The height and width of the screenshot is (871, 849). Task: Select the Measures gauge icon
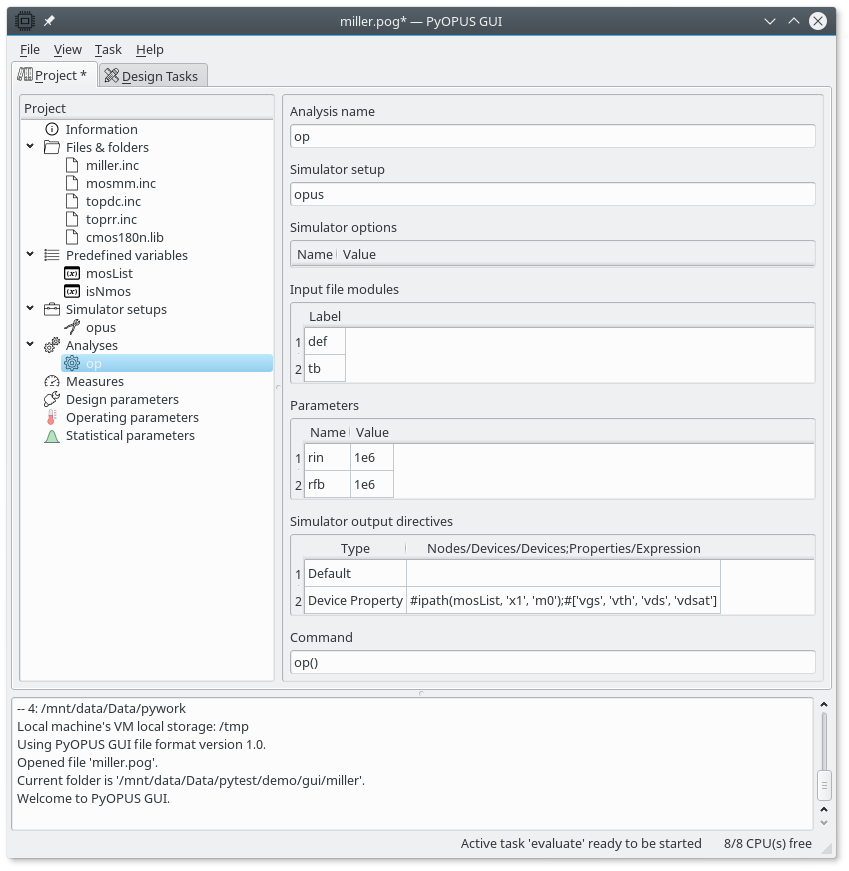pos(52,381)
